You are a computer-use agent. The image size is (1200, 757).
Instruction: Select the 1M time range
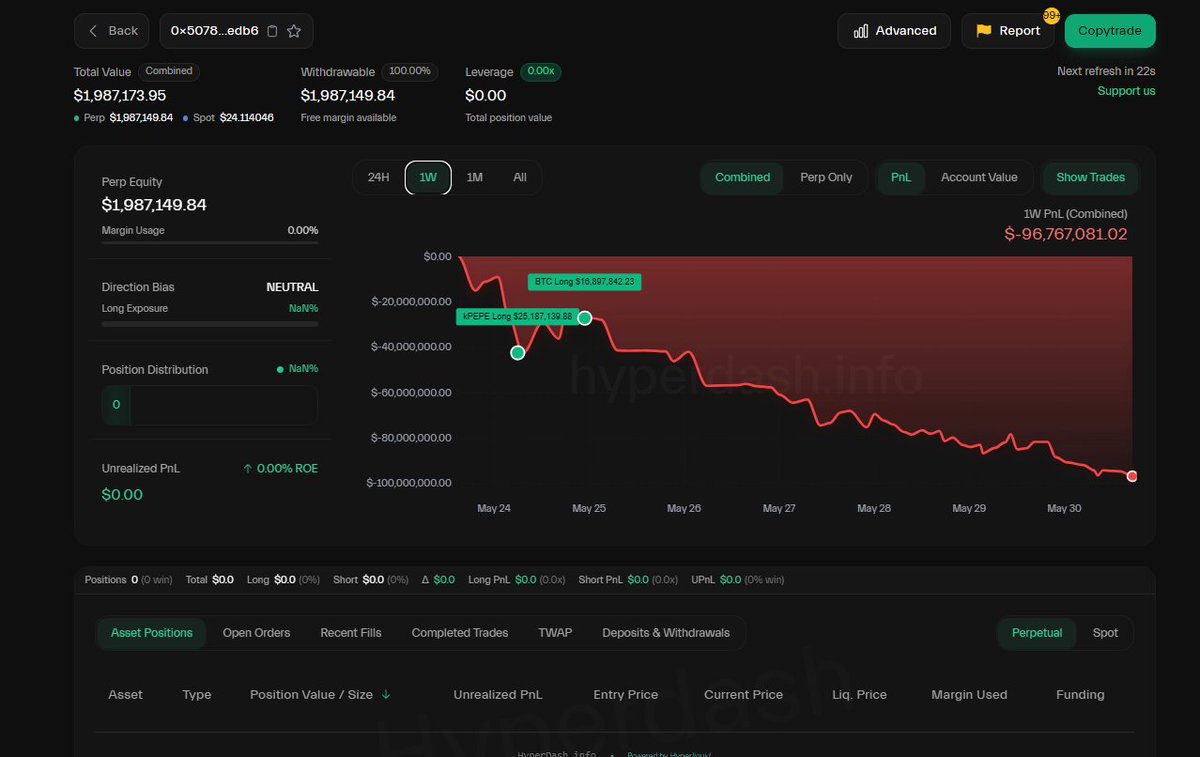(x=474, y=177)
